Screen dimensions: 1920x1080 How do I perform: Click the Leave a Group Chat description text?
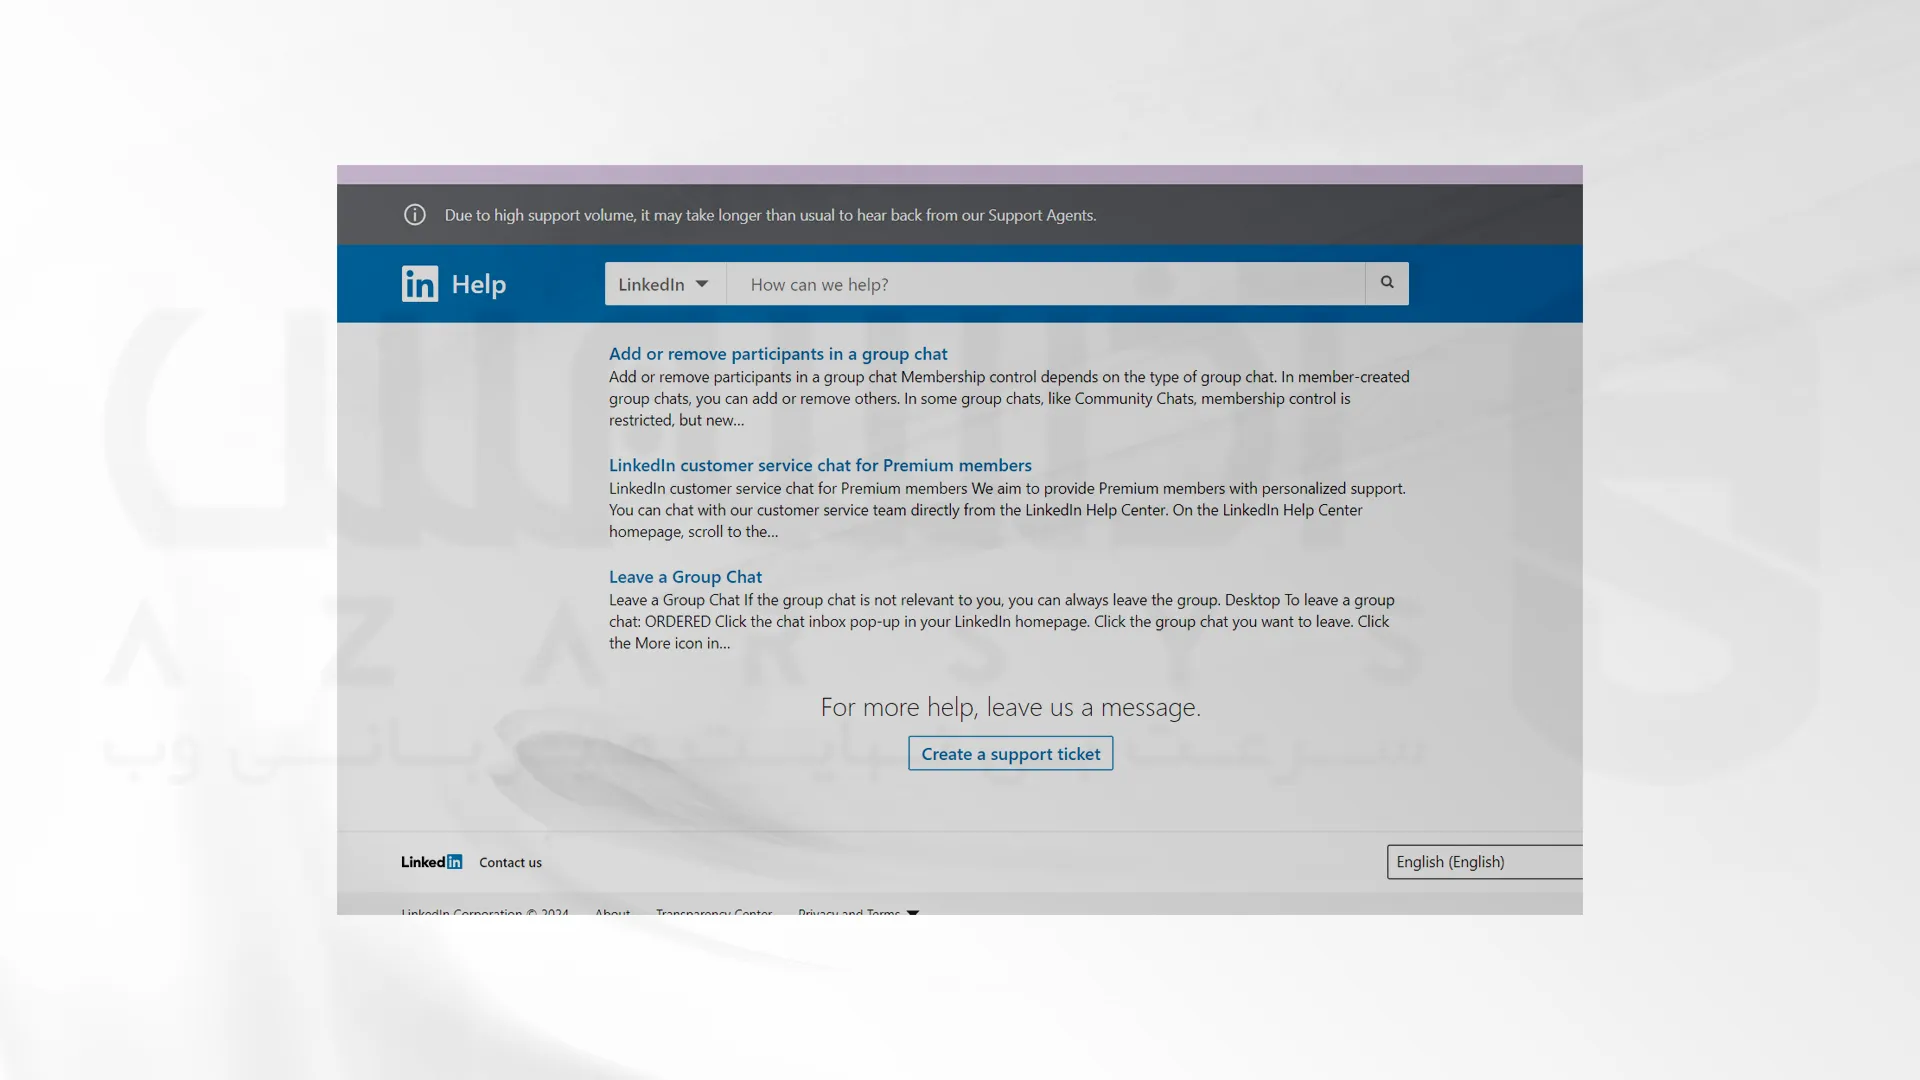tap(1002, 622)
